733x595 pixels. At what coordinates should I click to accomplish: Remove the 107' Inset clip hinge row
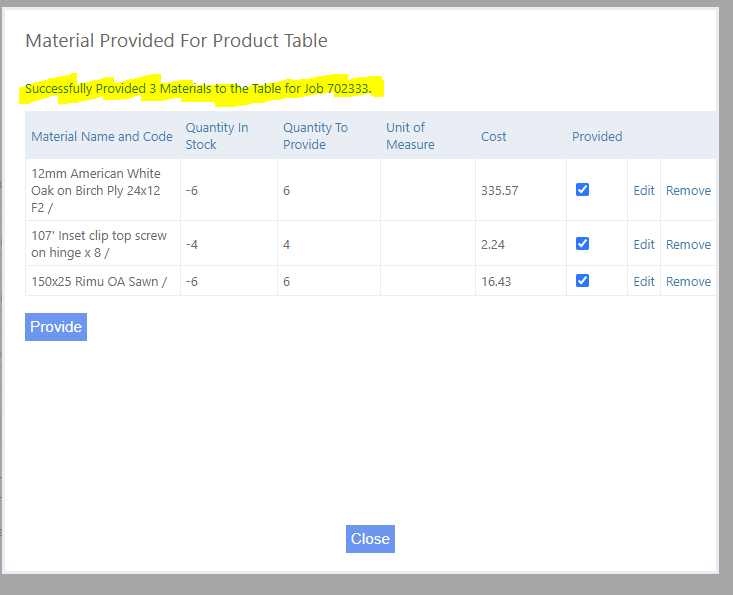[688, 244]
